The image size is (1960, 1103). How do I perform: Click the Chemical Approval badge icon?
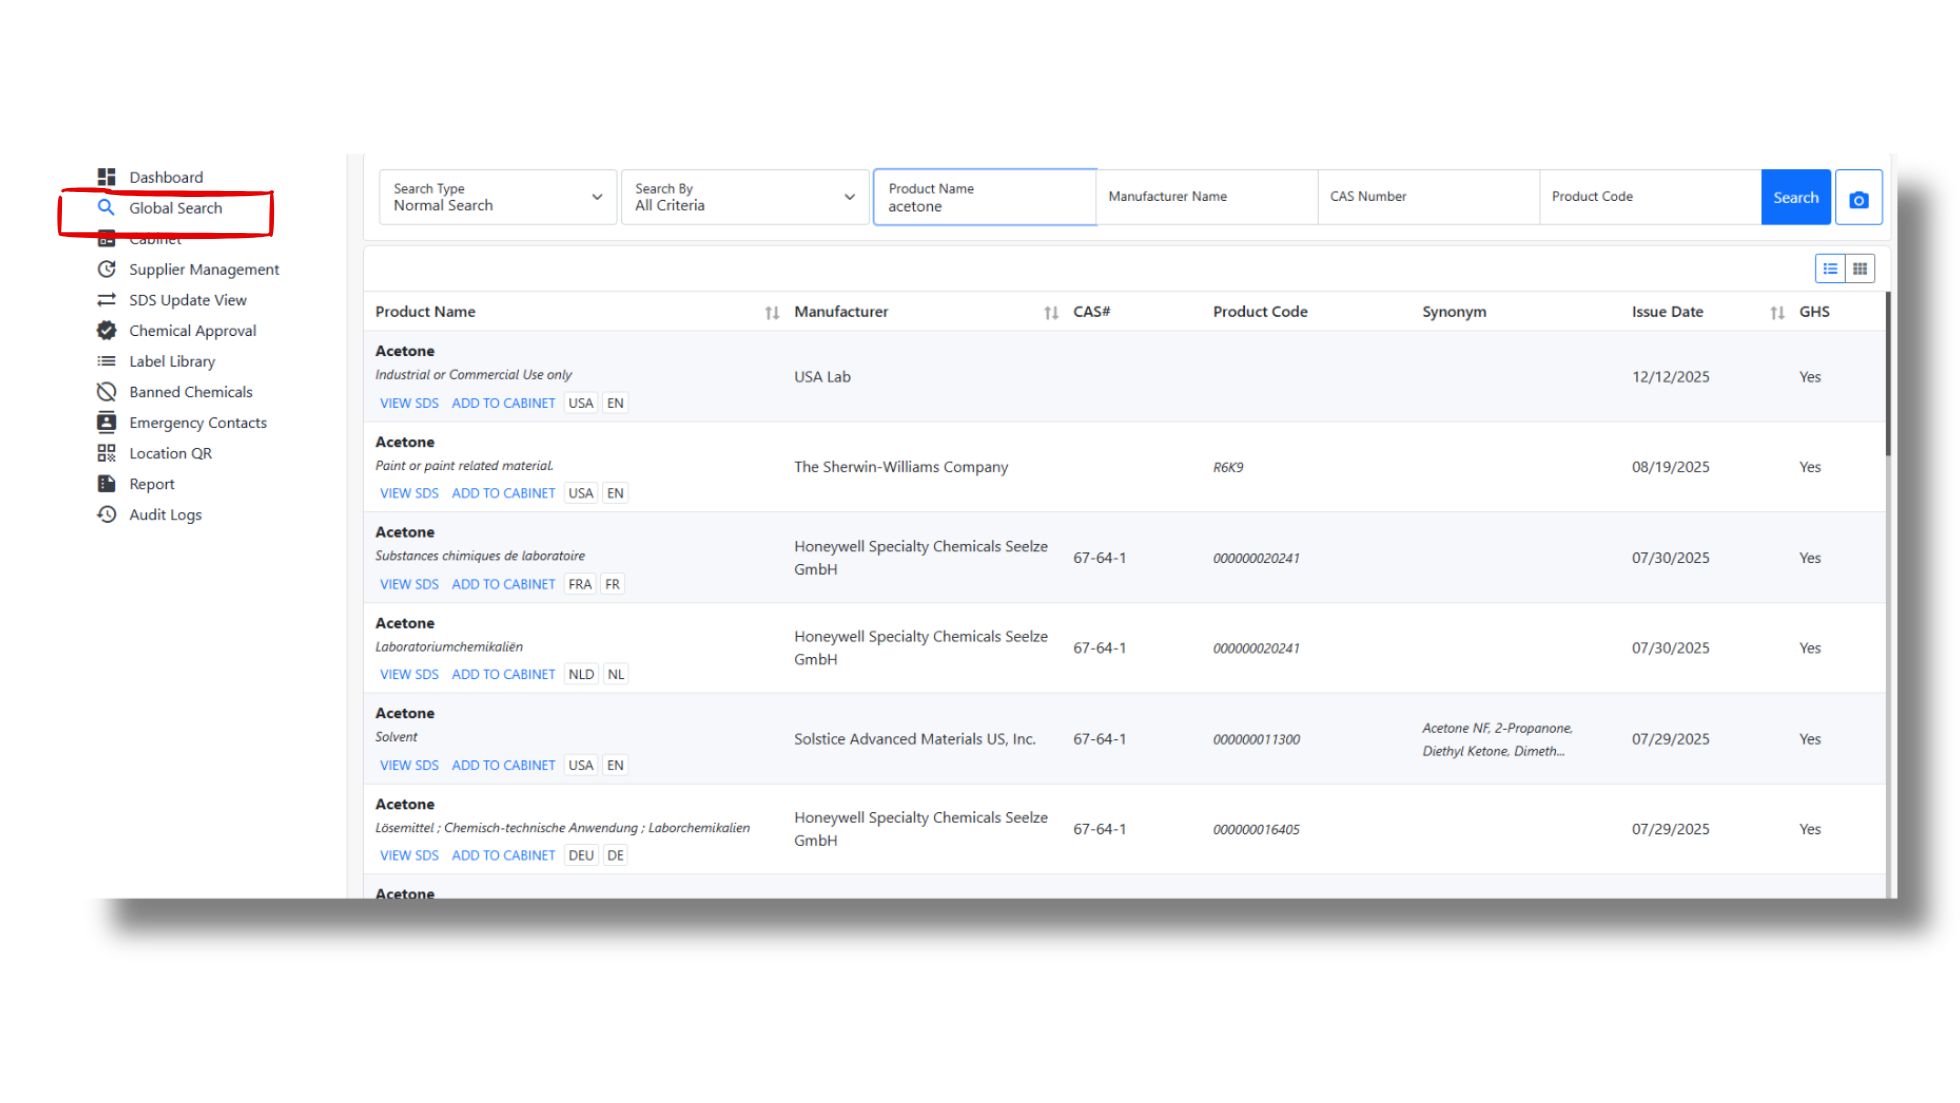[106, 330]
